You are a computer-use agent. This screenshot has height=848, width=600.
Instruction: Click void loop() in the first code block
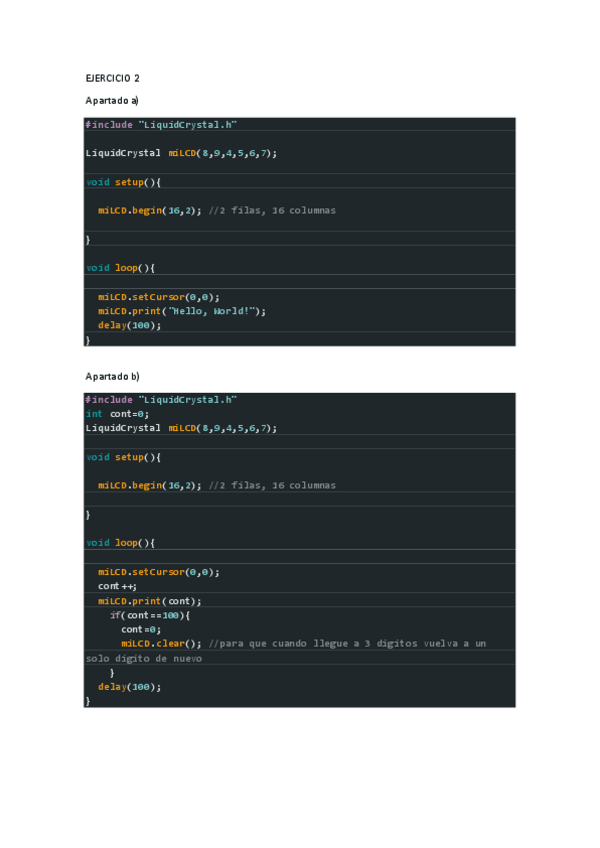click(x=120, y=268)
